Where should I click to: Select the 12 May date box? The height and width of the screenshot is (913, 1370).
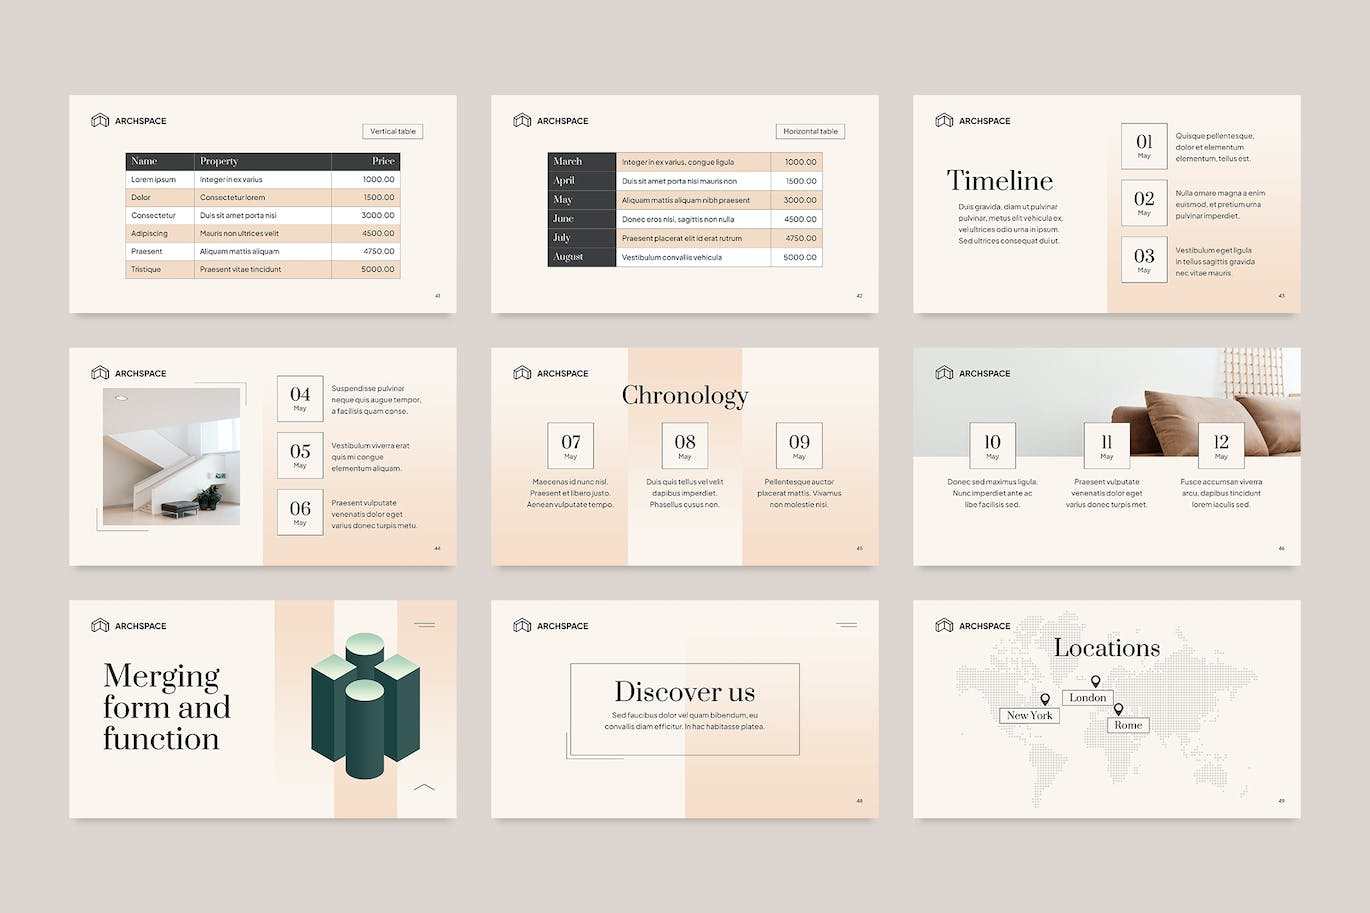point(1221,446)
